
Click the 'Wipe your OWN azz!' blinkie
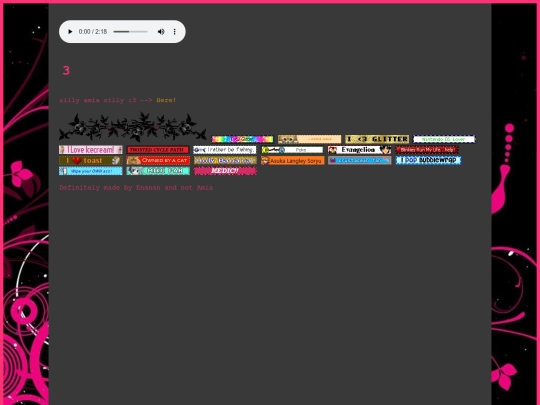click(91, 171)
